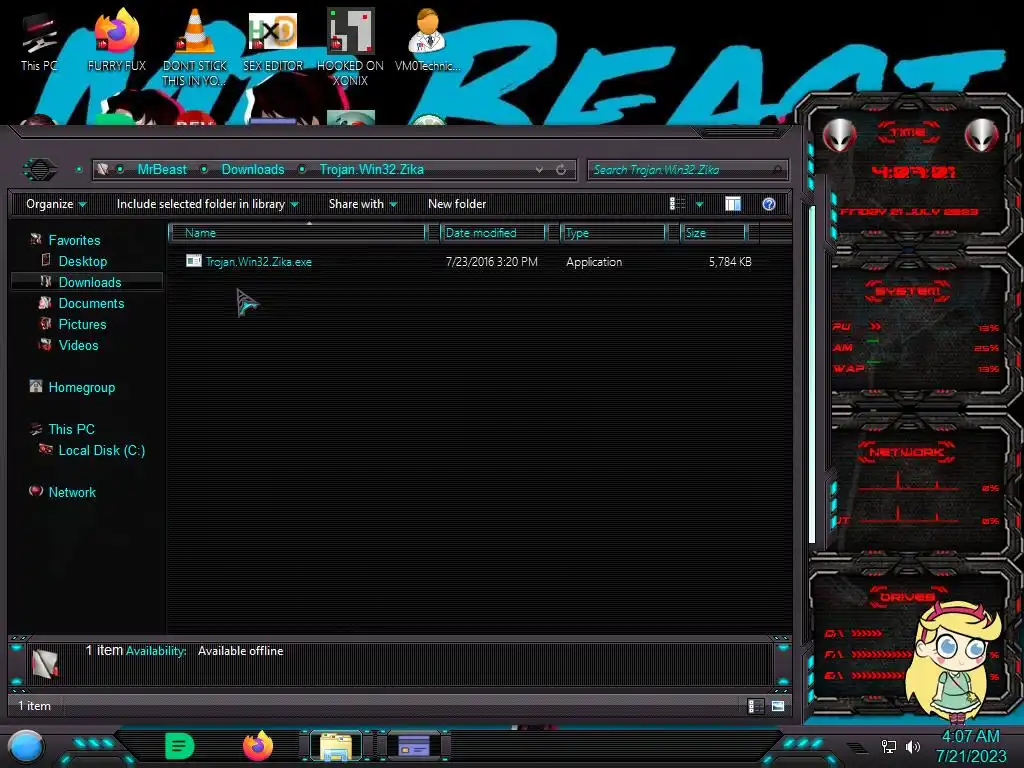
Task: Select Homegroup in the navigation pane
Action: (x=82, y=387)
